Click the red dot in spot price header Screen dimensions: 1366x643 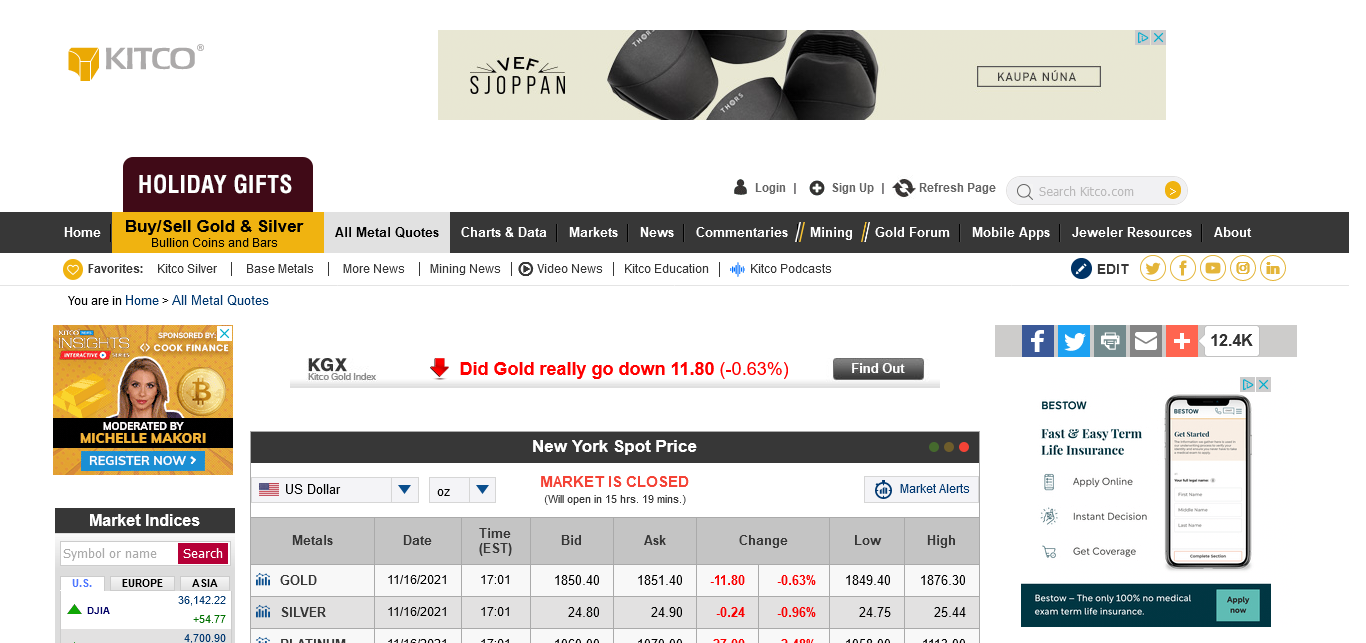964,447
